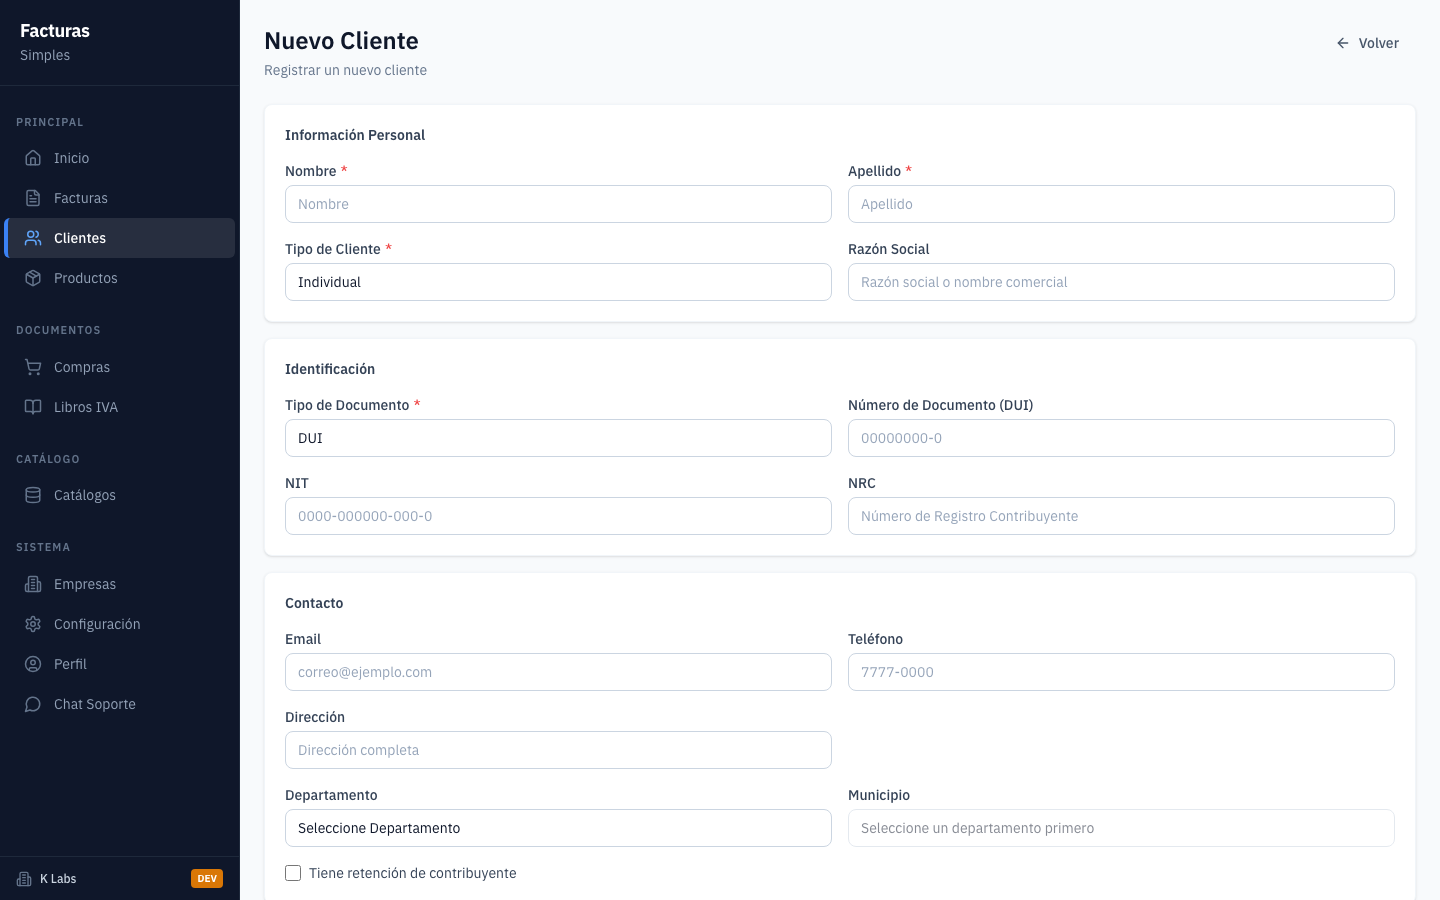
Task: Click the Perfil user icon
Action: tap(33, 664)
